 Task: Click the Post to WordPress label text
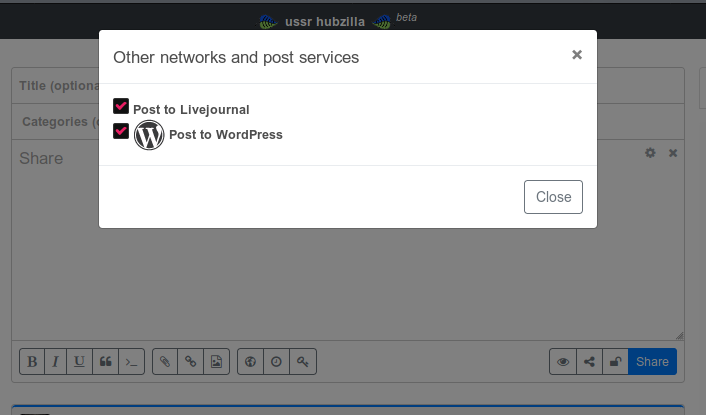226,135
